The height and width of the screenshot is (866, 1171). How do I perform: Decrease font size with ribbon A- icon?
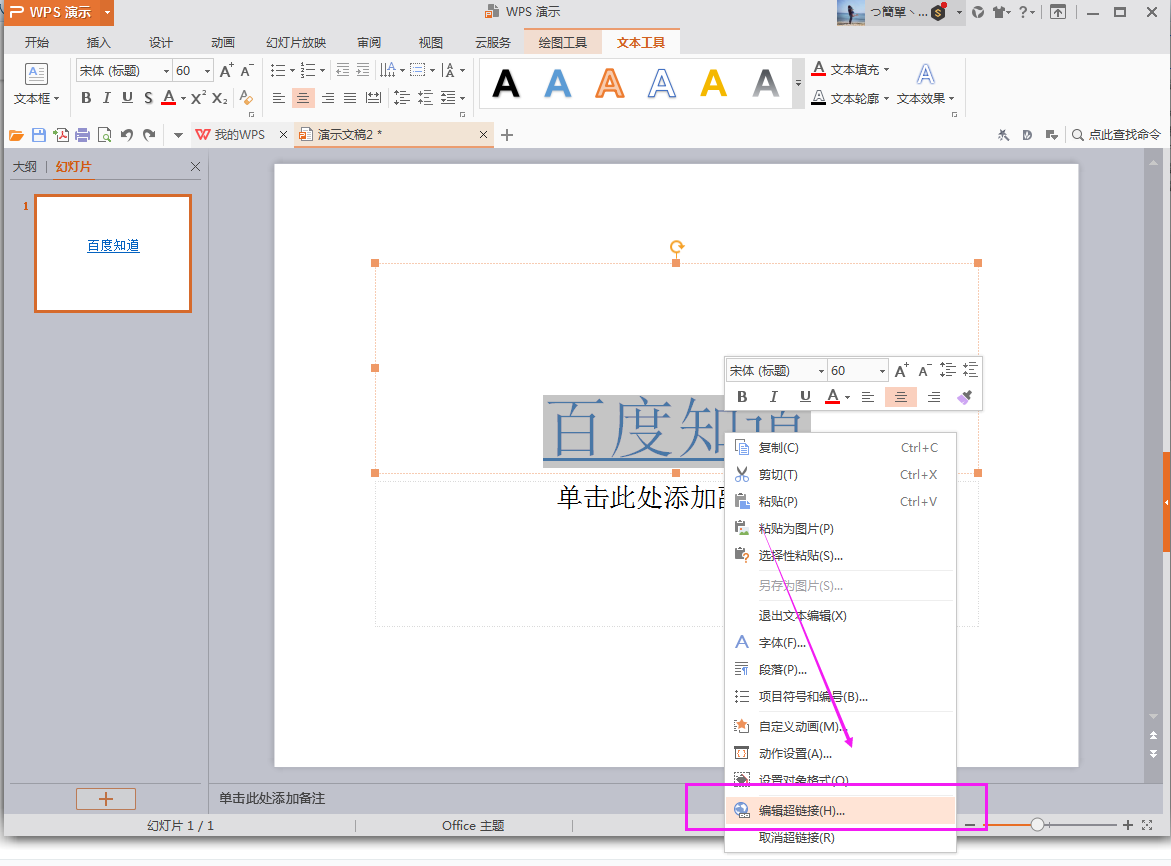coord(246,71)
